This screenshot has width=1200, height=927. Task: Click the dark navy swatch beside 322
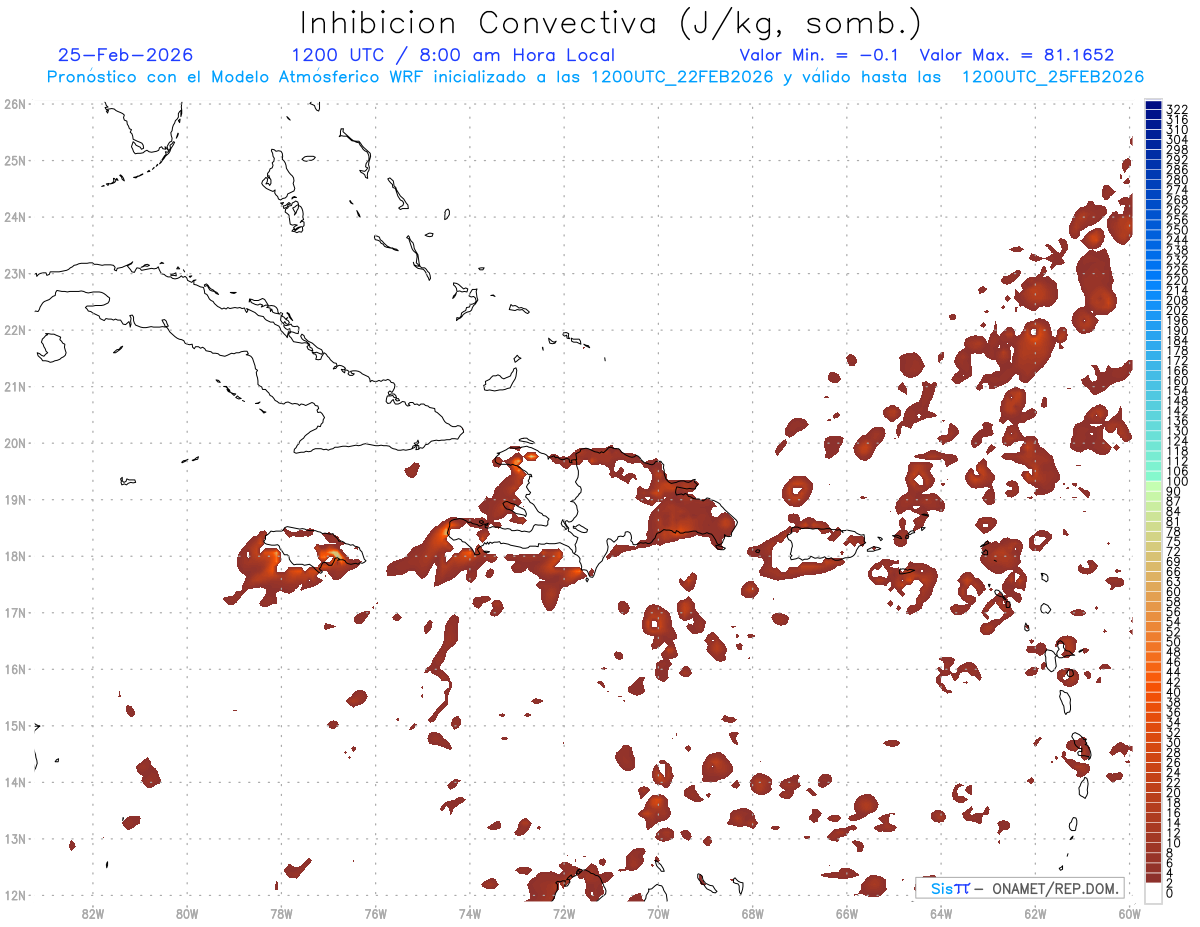[1153, 105]
